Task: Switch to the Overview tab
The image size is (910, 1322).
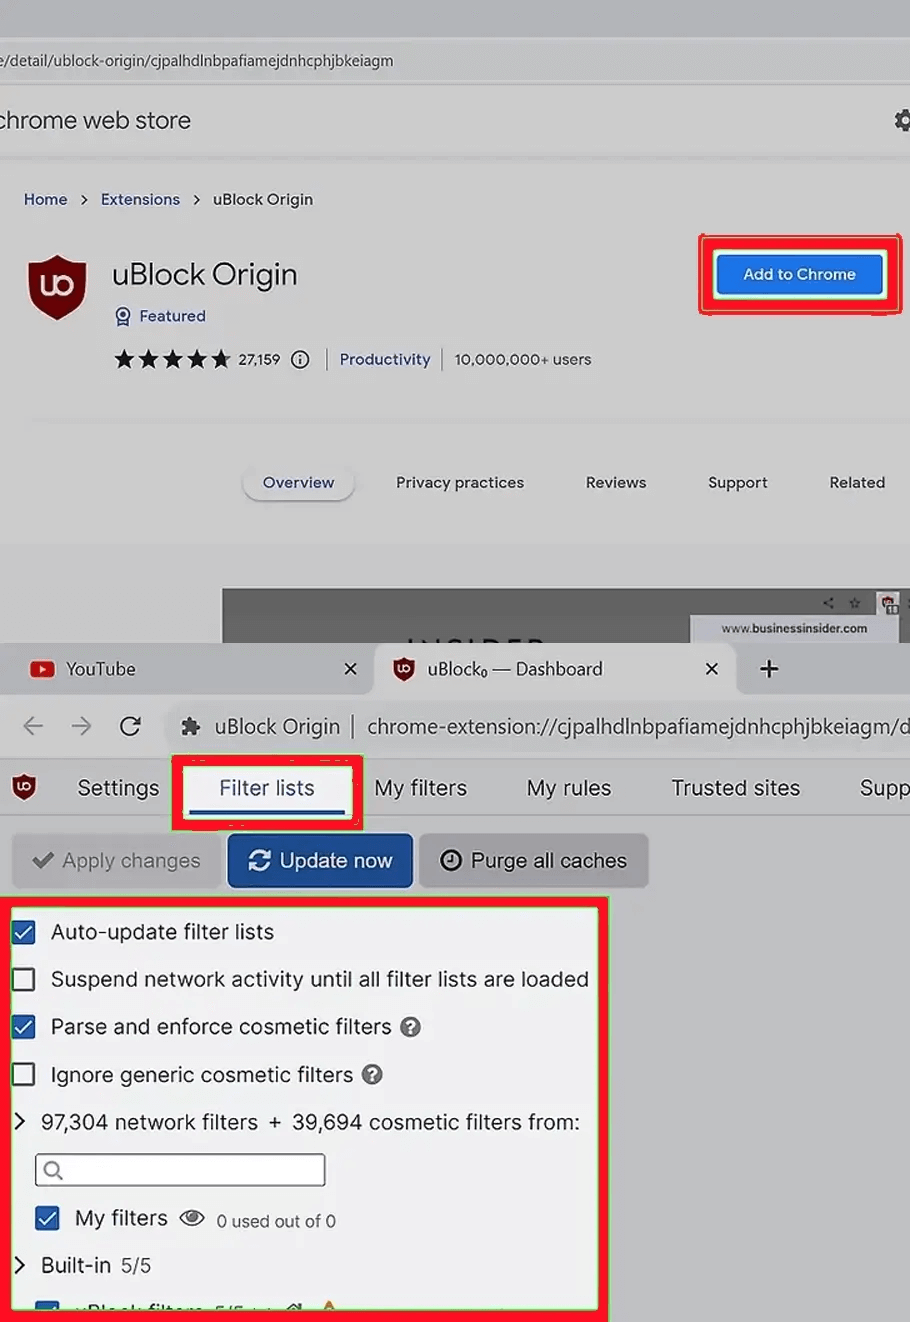Action: pos(298,483)
